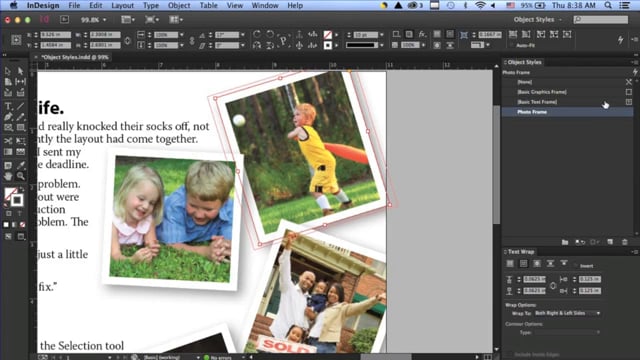Click the top offset field in Text Wrap
This screenshot has height=360, width=640.
534,279
